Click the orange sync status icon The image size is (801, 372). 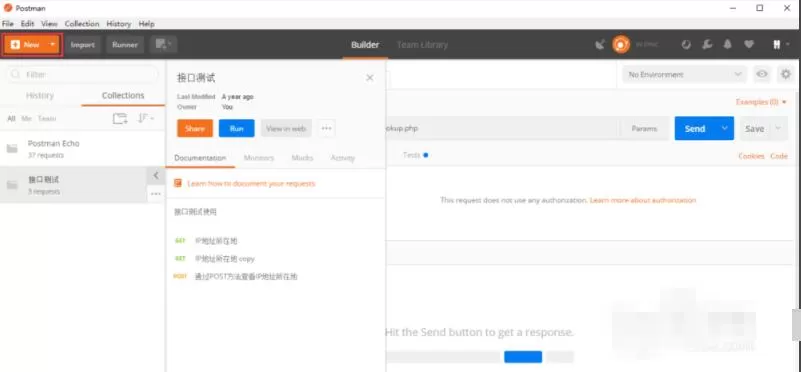click(621, 45)
